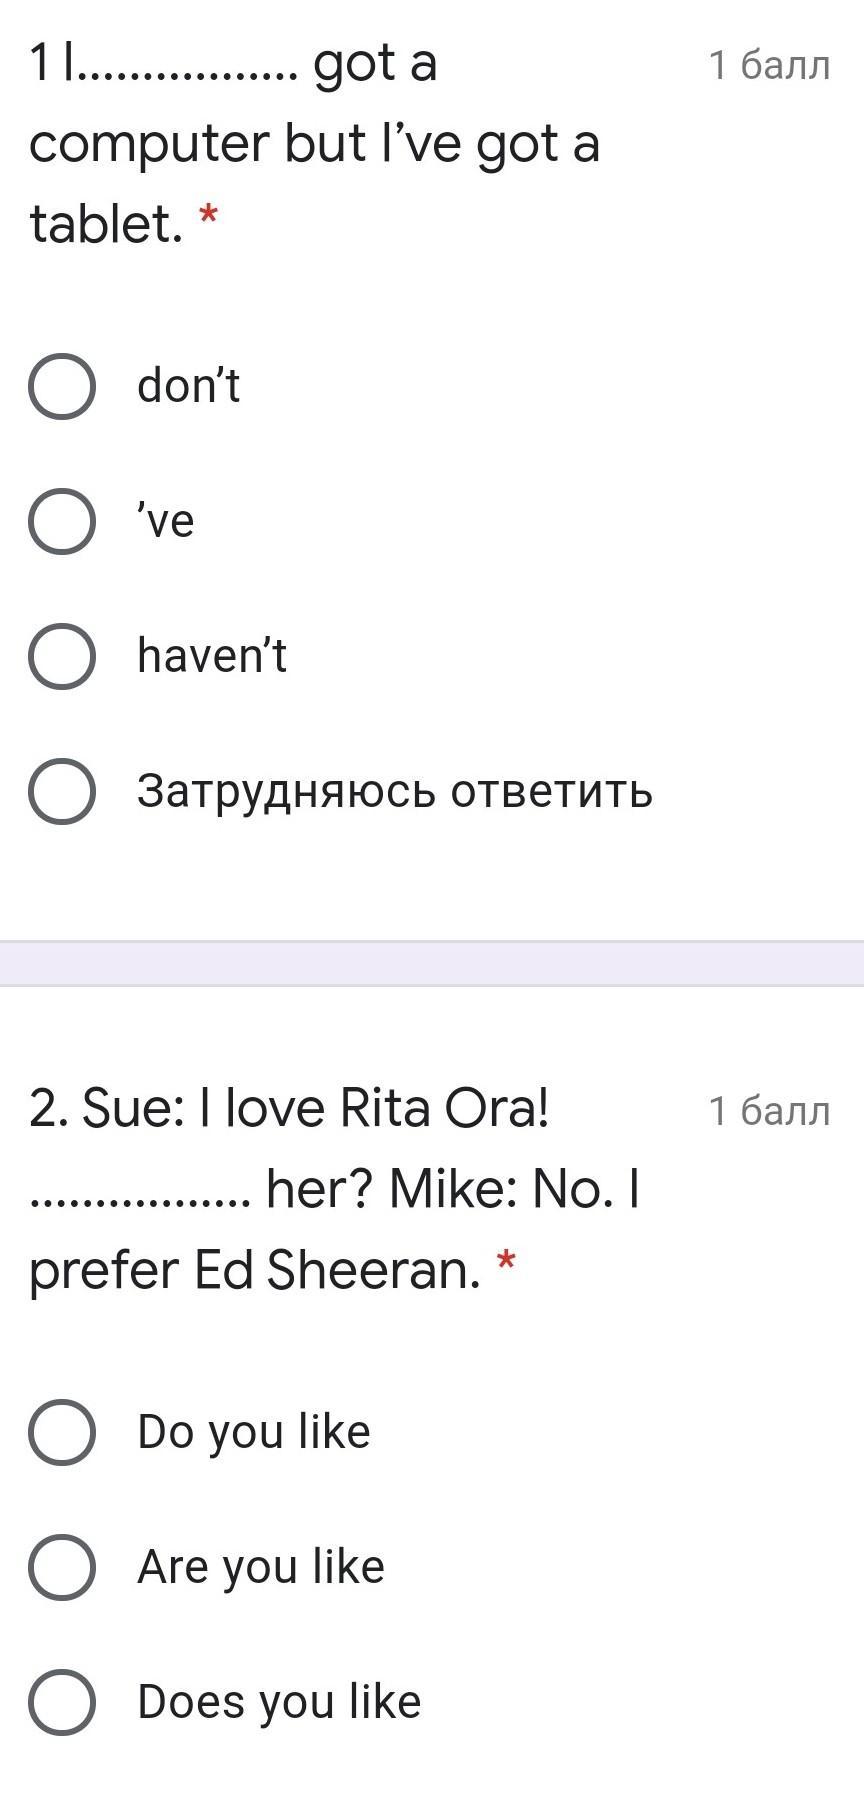This screenshot has width=864, height=1798.
Task: Click the red required asterisk after "tablet."
Action: (208, 216)
